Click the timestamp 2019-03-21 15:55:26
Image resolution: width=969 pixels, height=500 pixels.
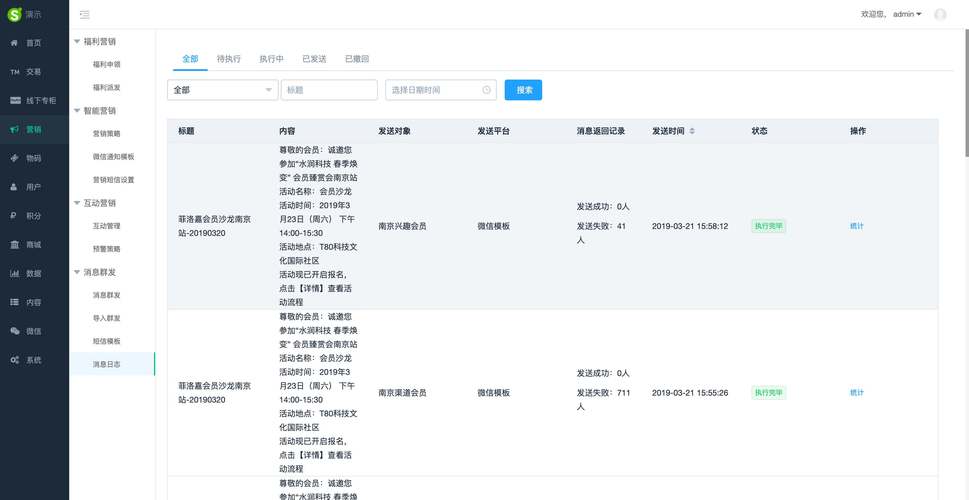coord(690,392)
